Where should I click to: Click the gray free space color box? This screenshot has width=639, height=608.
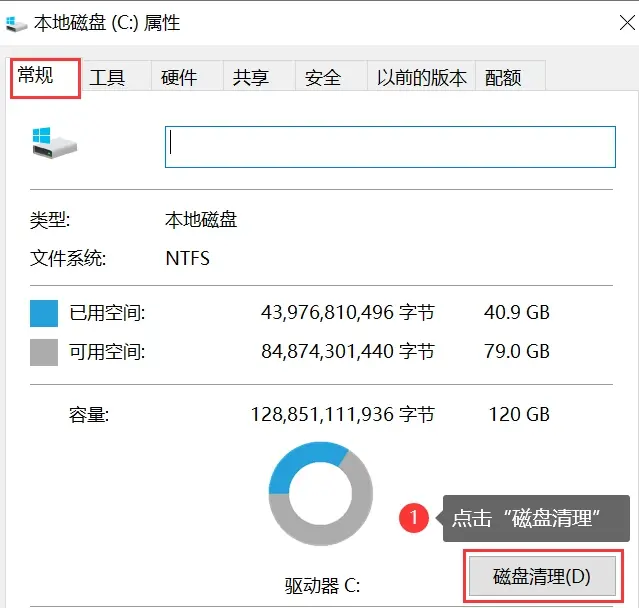coord(44,352)
